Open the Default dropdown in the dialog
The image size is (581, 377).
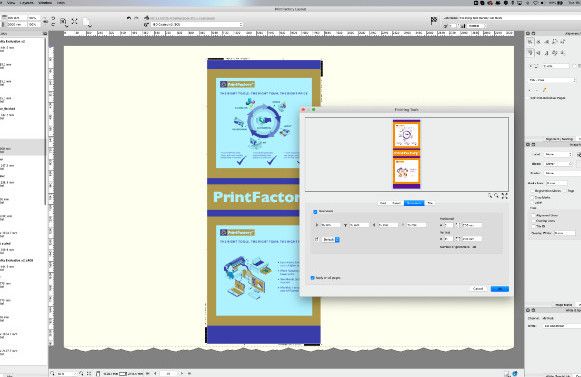click(x=331, y=239)
